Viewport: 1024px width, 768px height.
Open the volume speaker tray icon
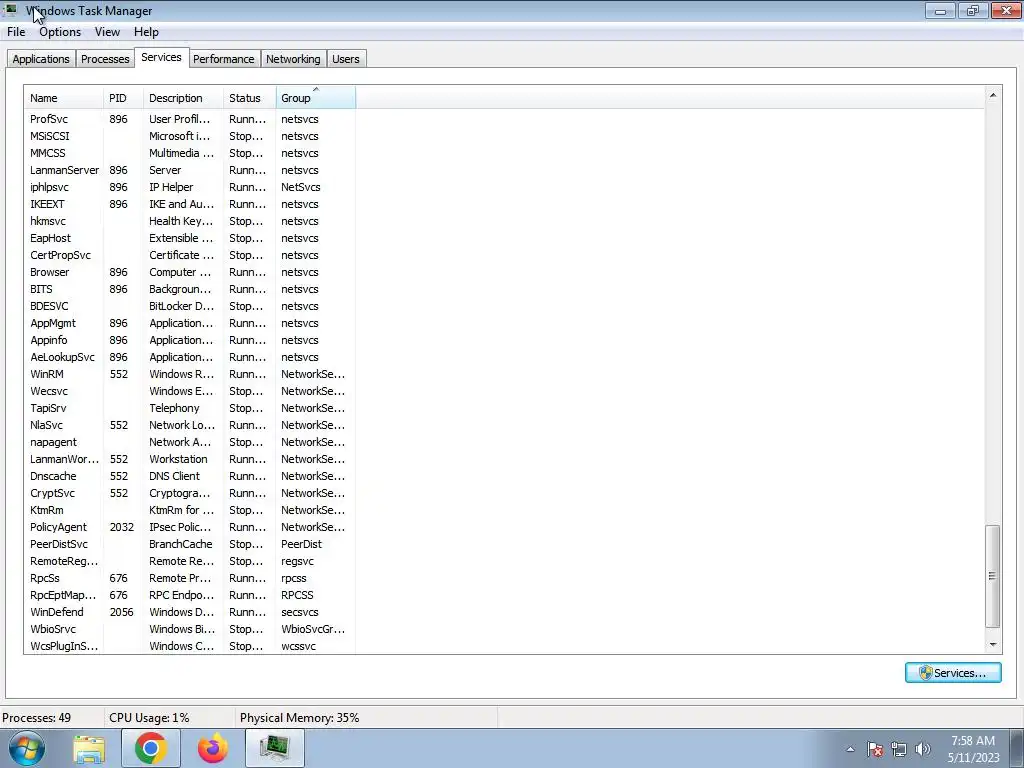[923, 749]
